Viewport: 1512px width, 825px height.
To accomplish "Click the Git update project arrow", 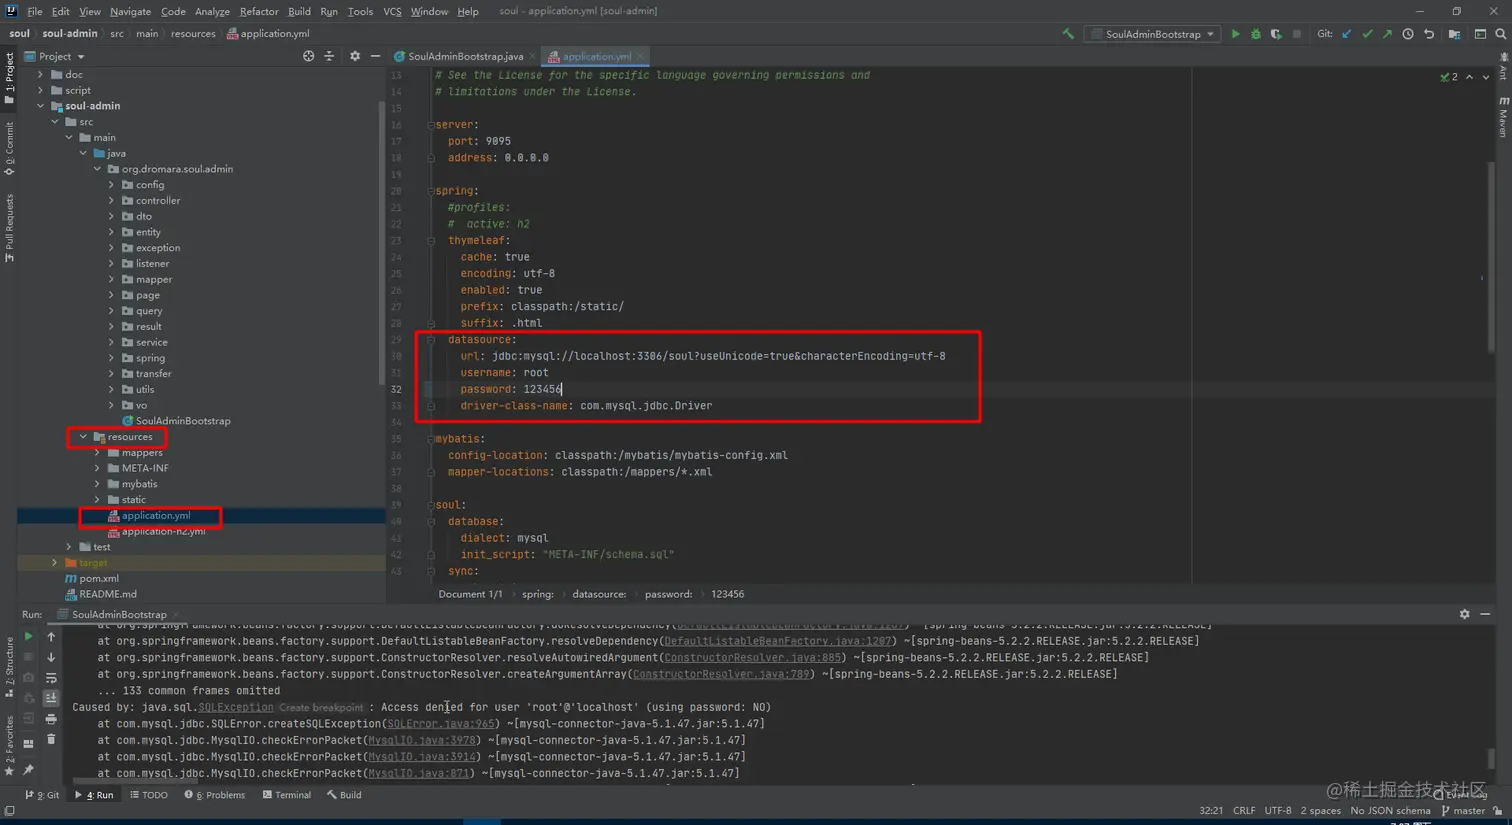I will (x=1347, y=34).
